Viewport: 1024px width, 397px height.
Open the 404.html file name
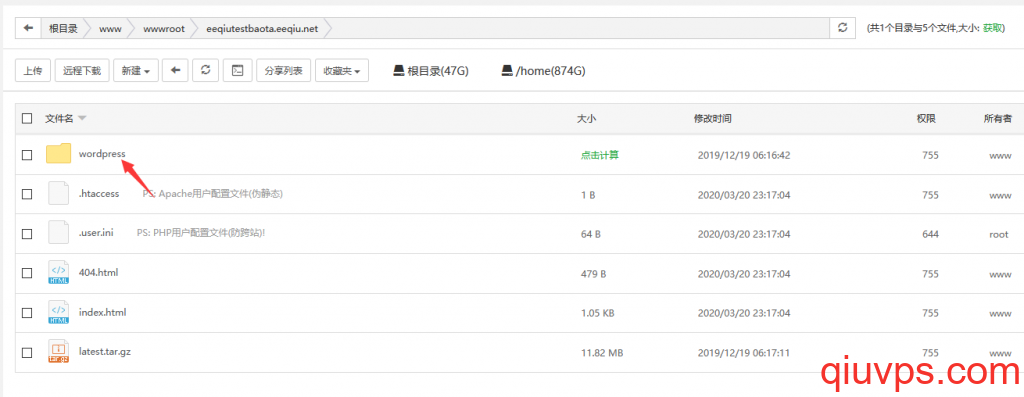(x=98, y=272)
